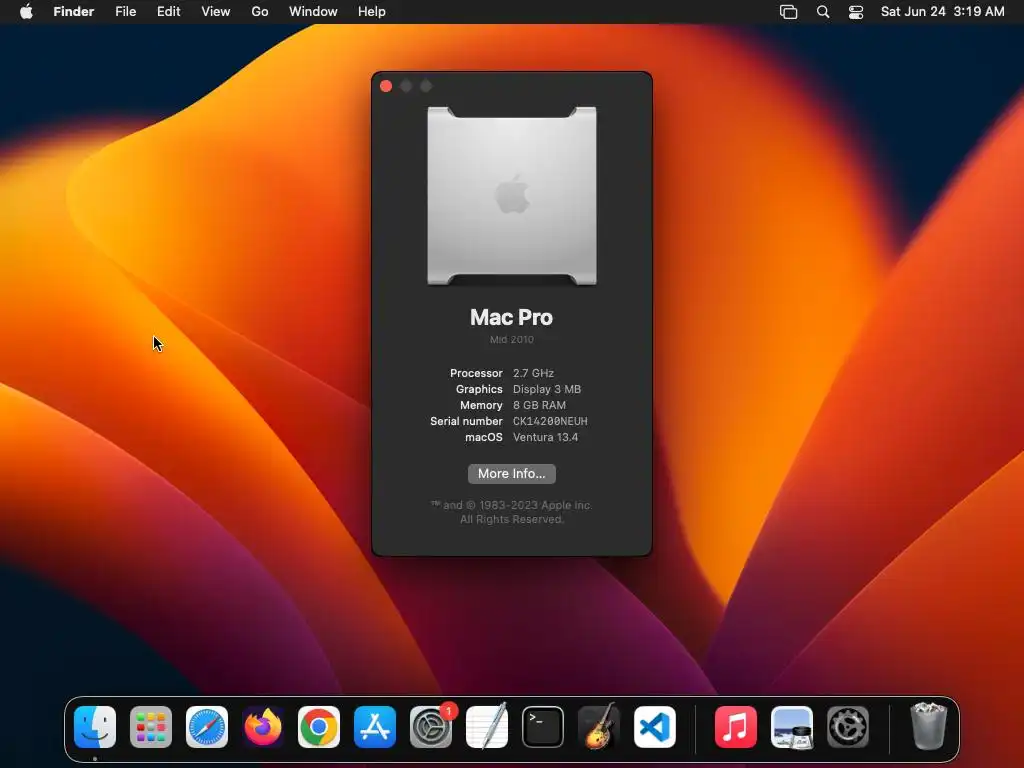Launch Safari from the dock
The image size is (1024, 768).
point(207,727)
